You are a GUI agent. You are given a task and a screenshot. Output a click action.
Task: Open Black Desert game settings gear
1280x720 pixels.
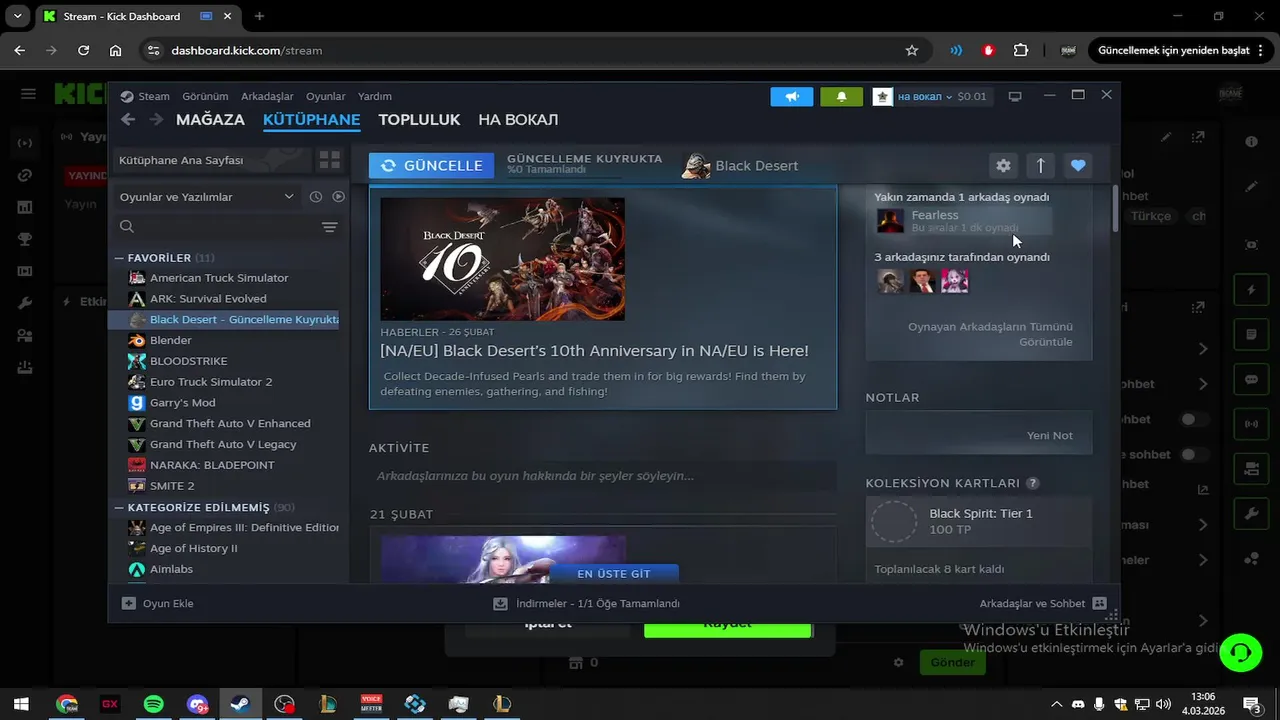tap(1003, 166)
